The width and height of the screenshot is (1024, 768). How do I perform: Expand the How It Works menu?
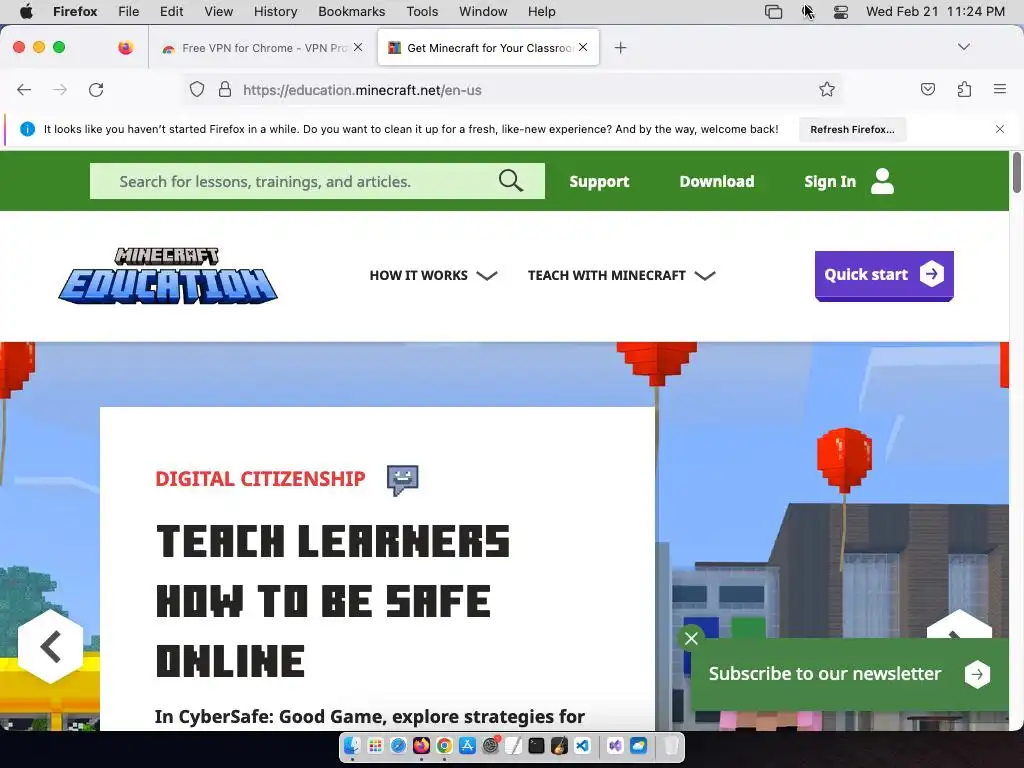pos(434,276)
